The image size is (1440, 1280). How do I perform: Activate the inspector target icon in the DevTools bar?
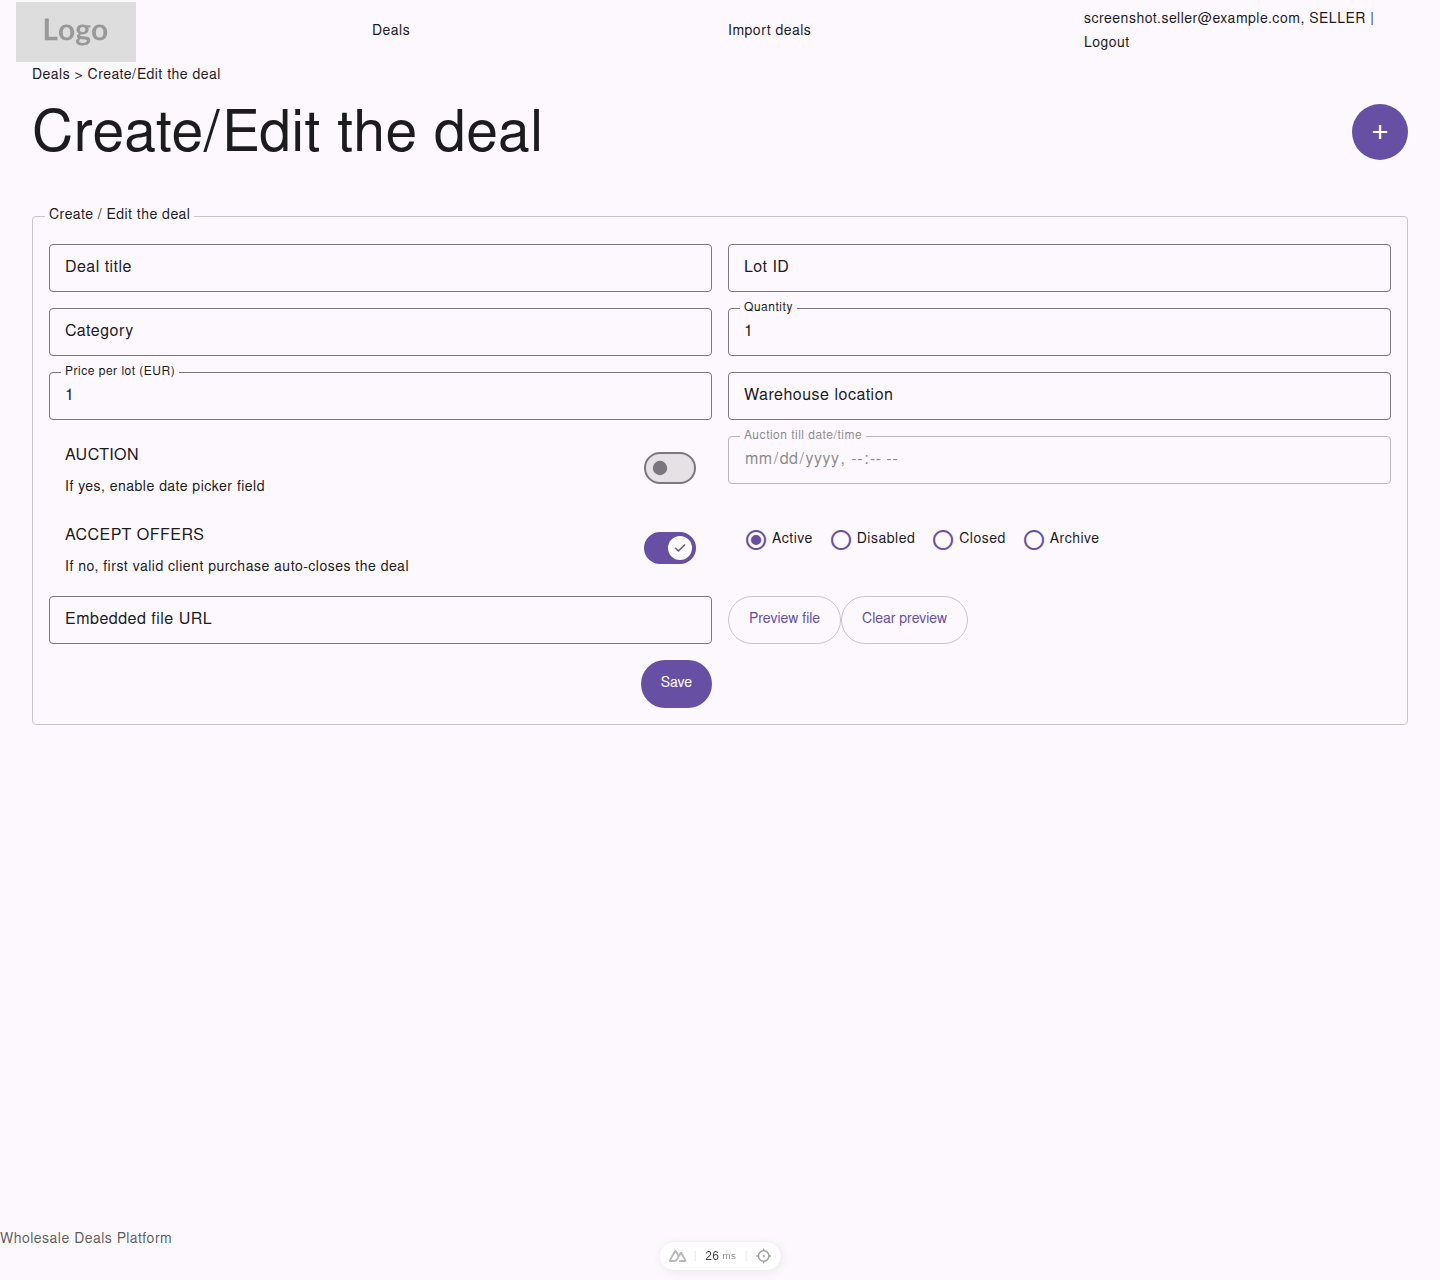click(x=763, y=1256)
